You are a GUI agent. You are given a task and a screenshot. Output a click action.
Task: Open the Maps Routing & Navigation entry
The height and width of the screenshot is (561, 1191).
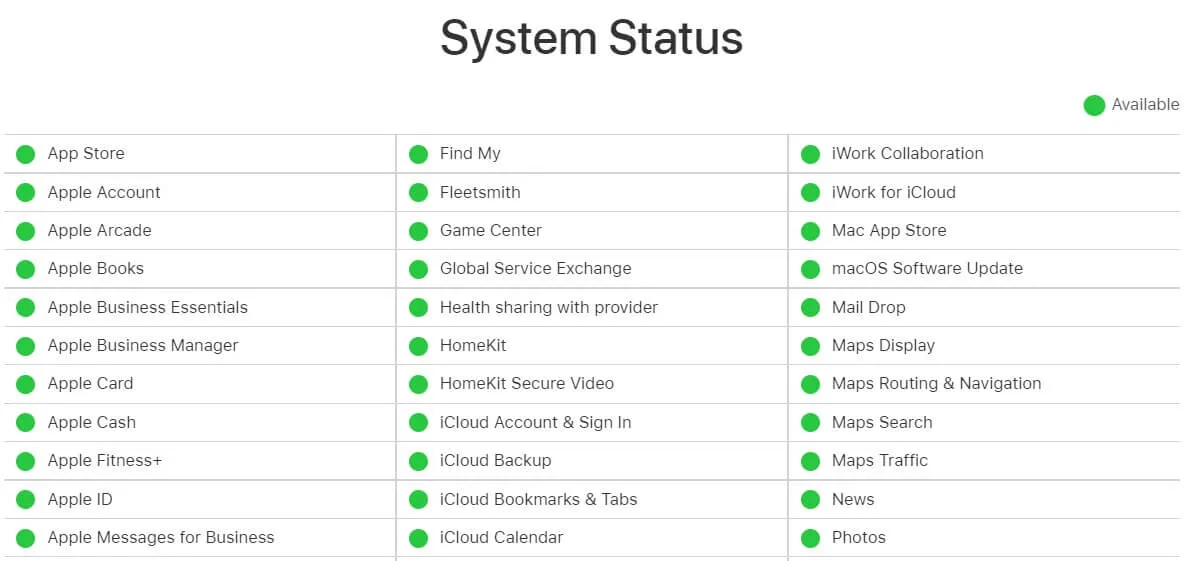pyautogui.click(x=936, y=383)
